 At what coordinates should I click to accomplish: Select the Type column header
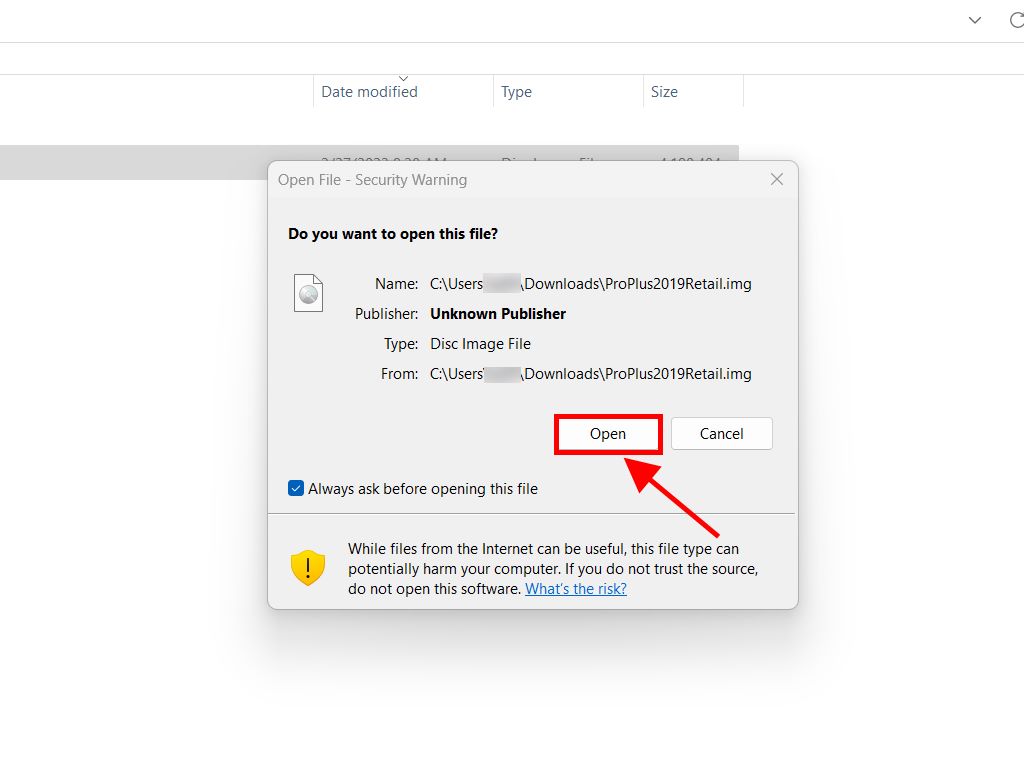pyautogui.click(x=516, y=91)
